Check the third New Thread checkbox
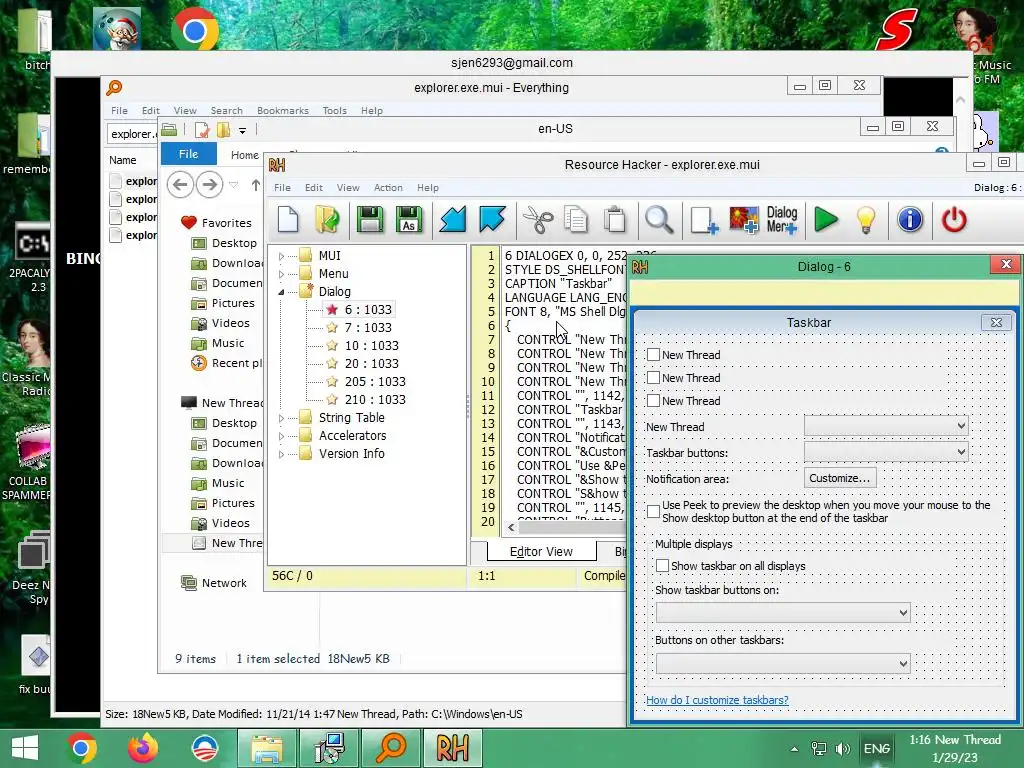Viewport: 1024px width, 768px height. 653,400
